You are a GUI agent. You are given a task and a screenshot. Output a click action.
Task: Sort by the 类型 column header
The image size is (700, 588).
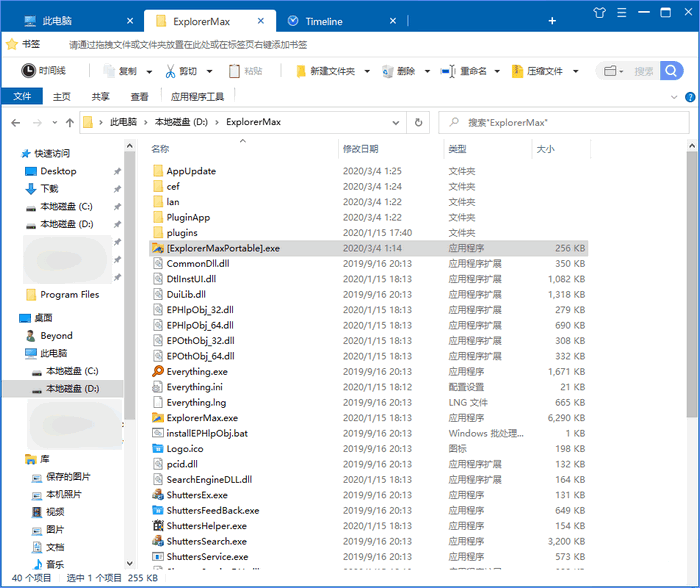pos(488,149)
